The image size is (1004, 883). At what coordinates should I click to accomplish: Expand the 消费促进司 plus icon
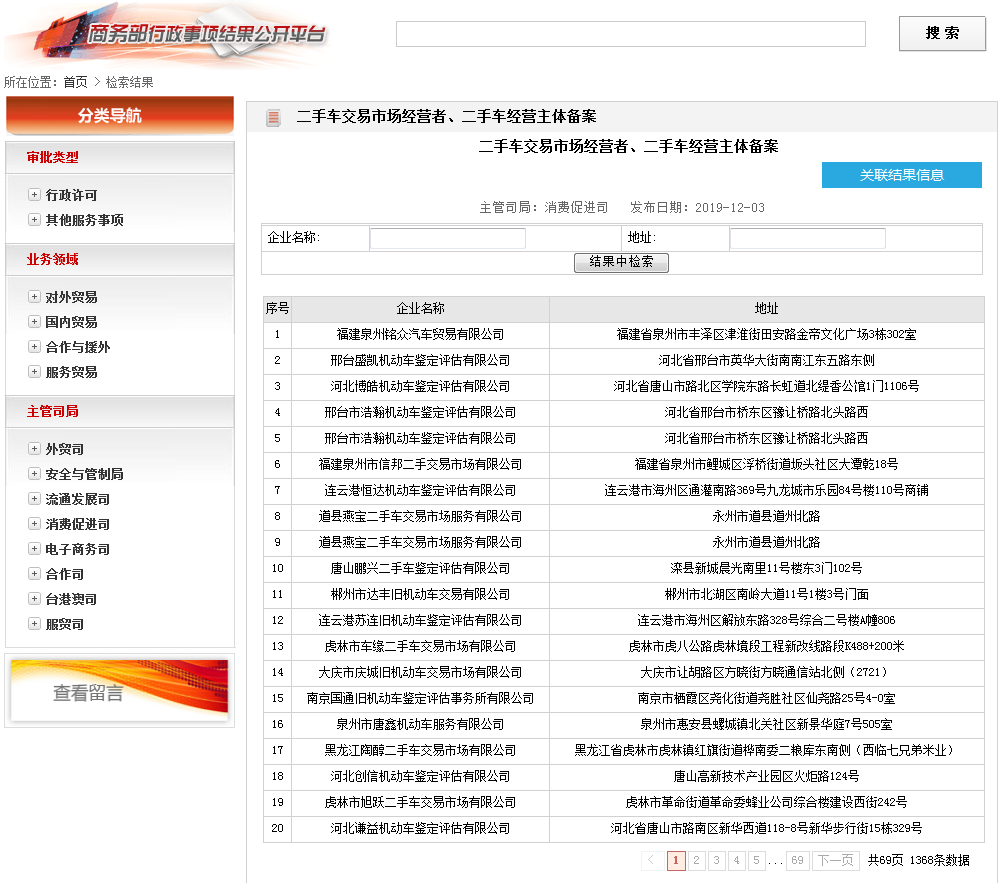pos(34,524)
